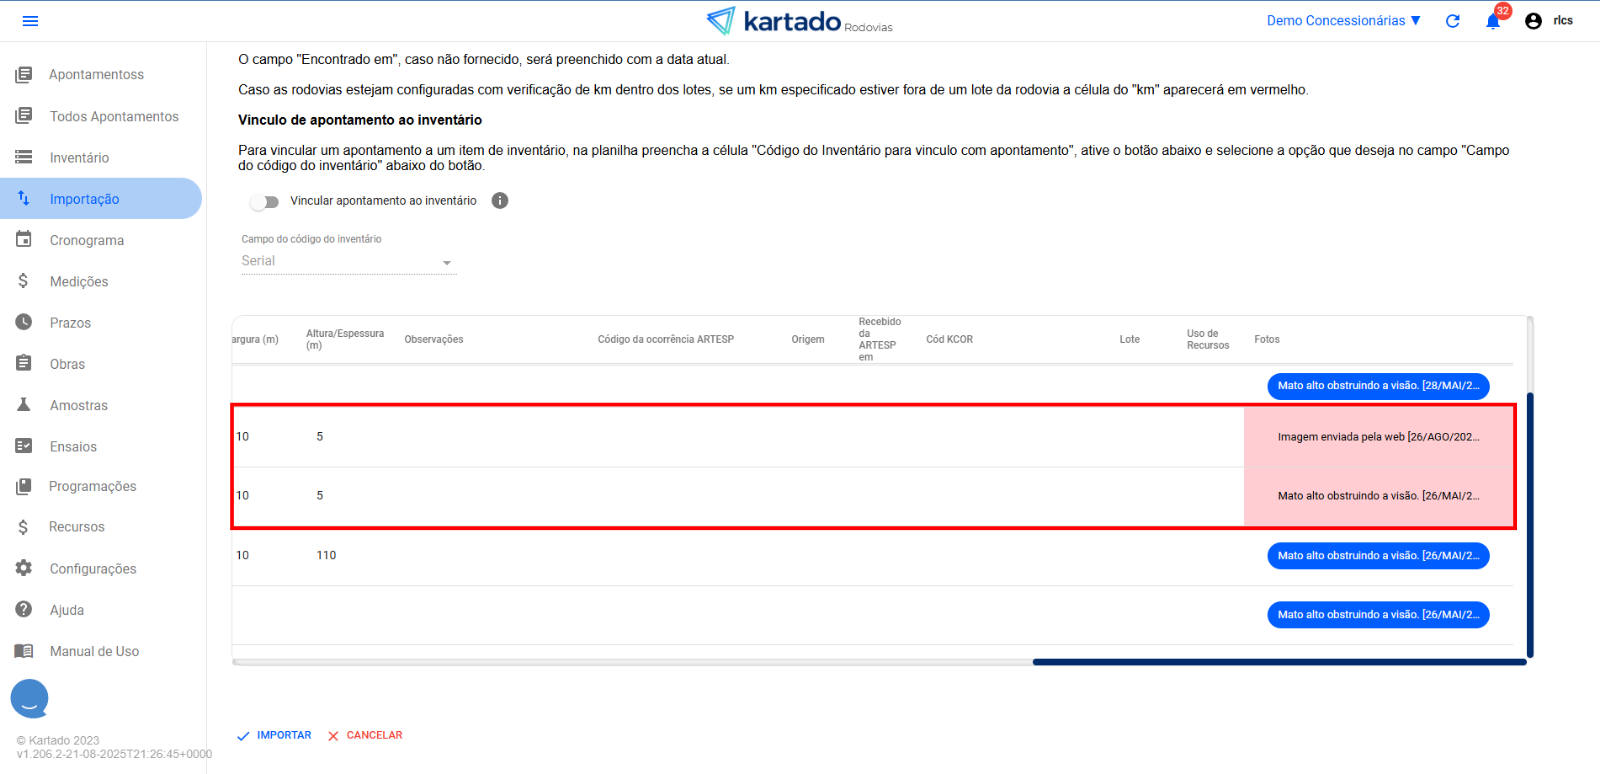Click Imagem enviada pela web photo cell
The image size is (1600, 774).
[1378, 437]
